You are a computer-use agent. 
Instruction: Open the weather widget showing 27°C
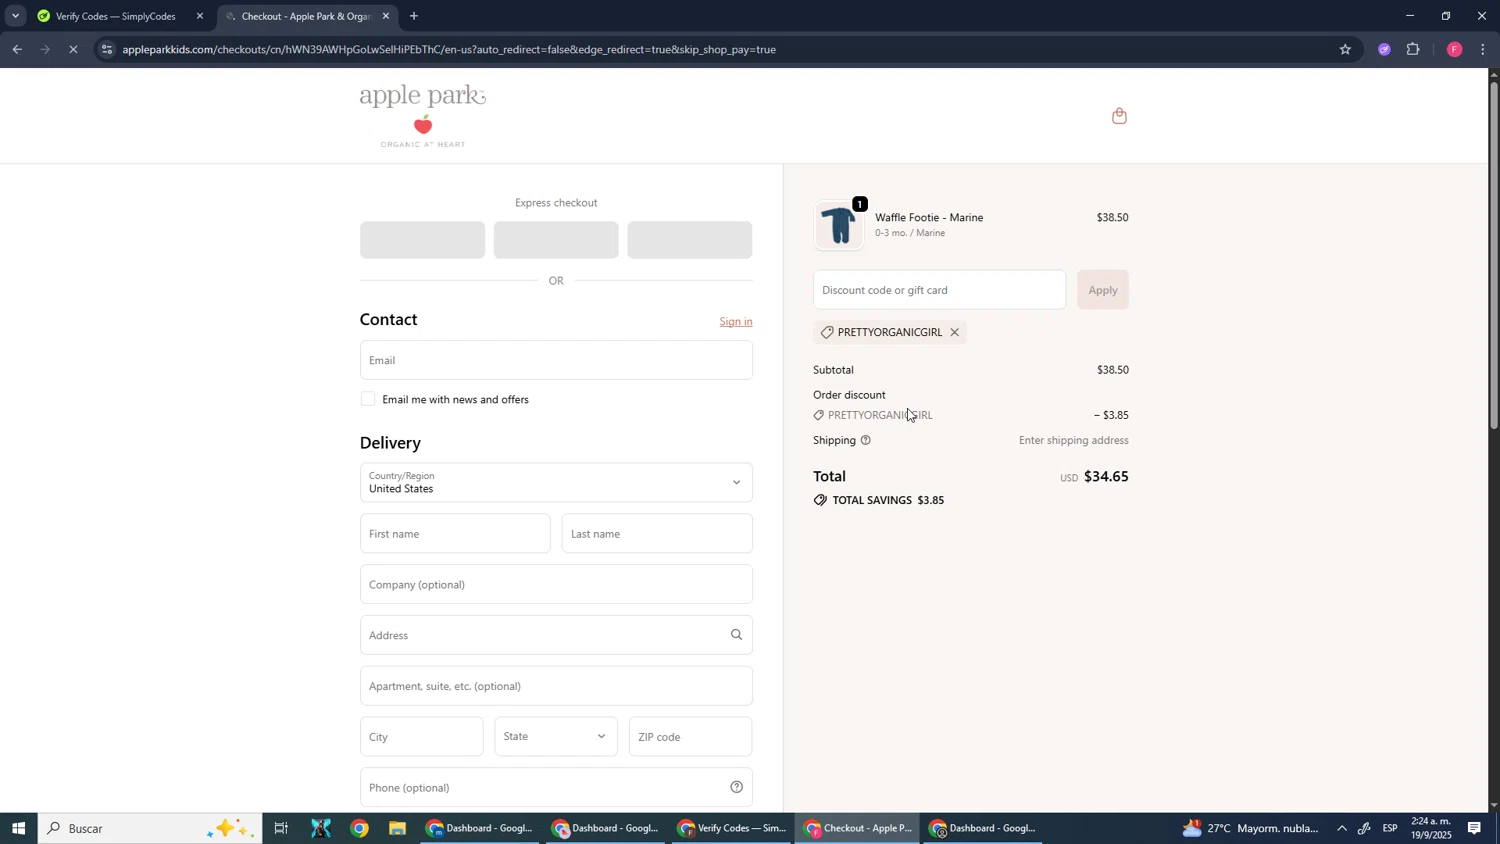click(x=1250, y=828)
